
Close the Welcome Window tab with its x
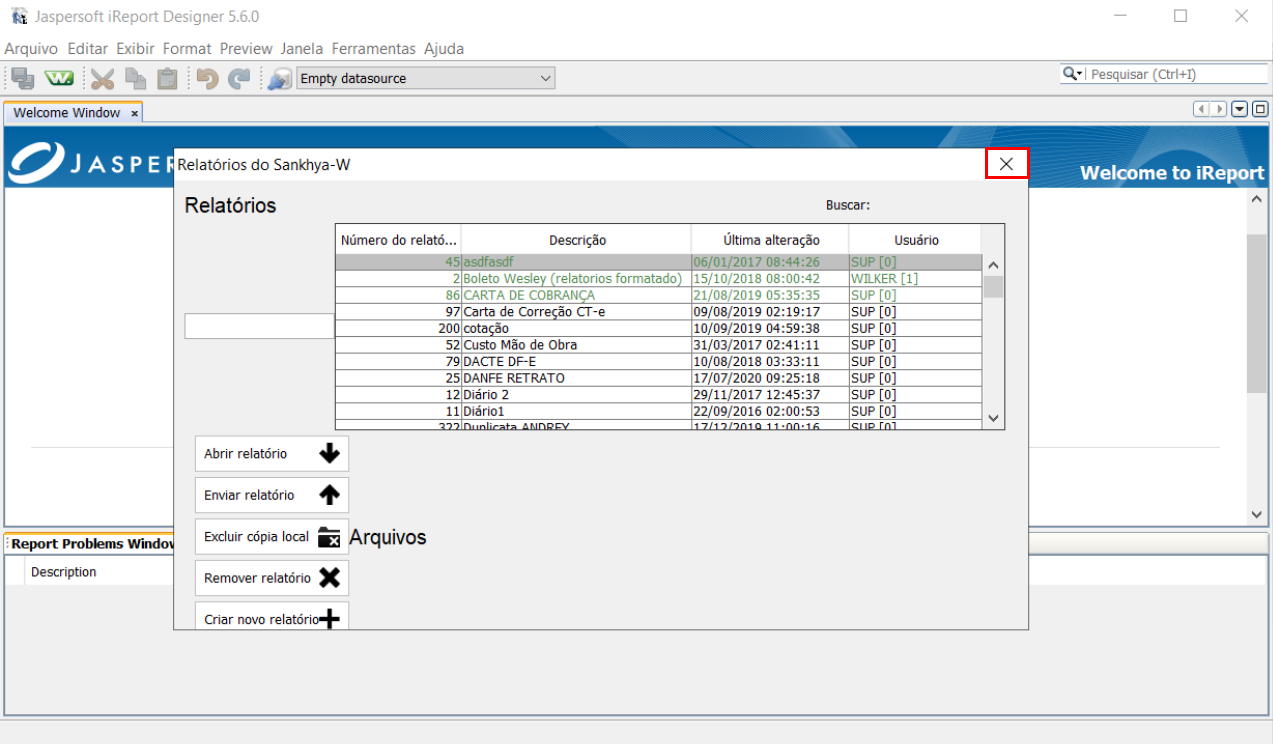pyautogui.click(x=135, y=113)
